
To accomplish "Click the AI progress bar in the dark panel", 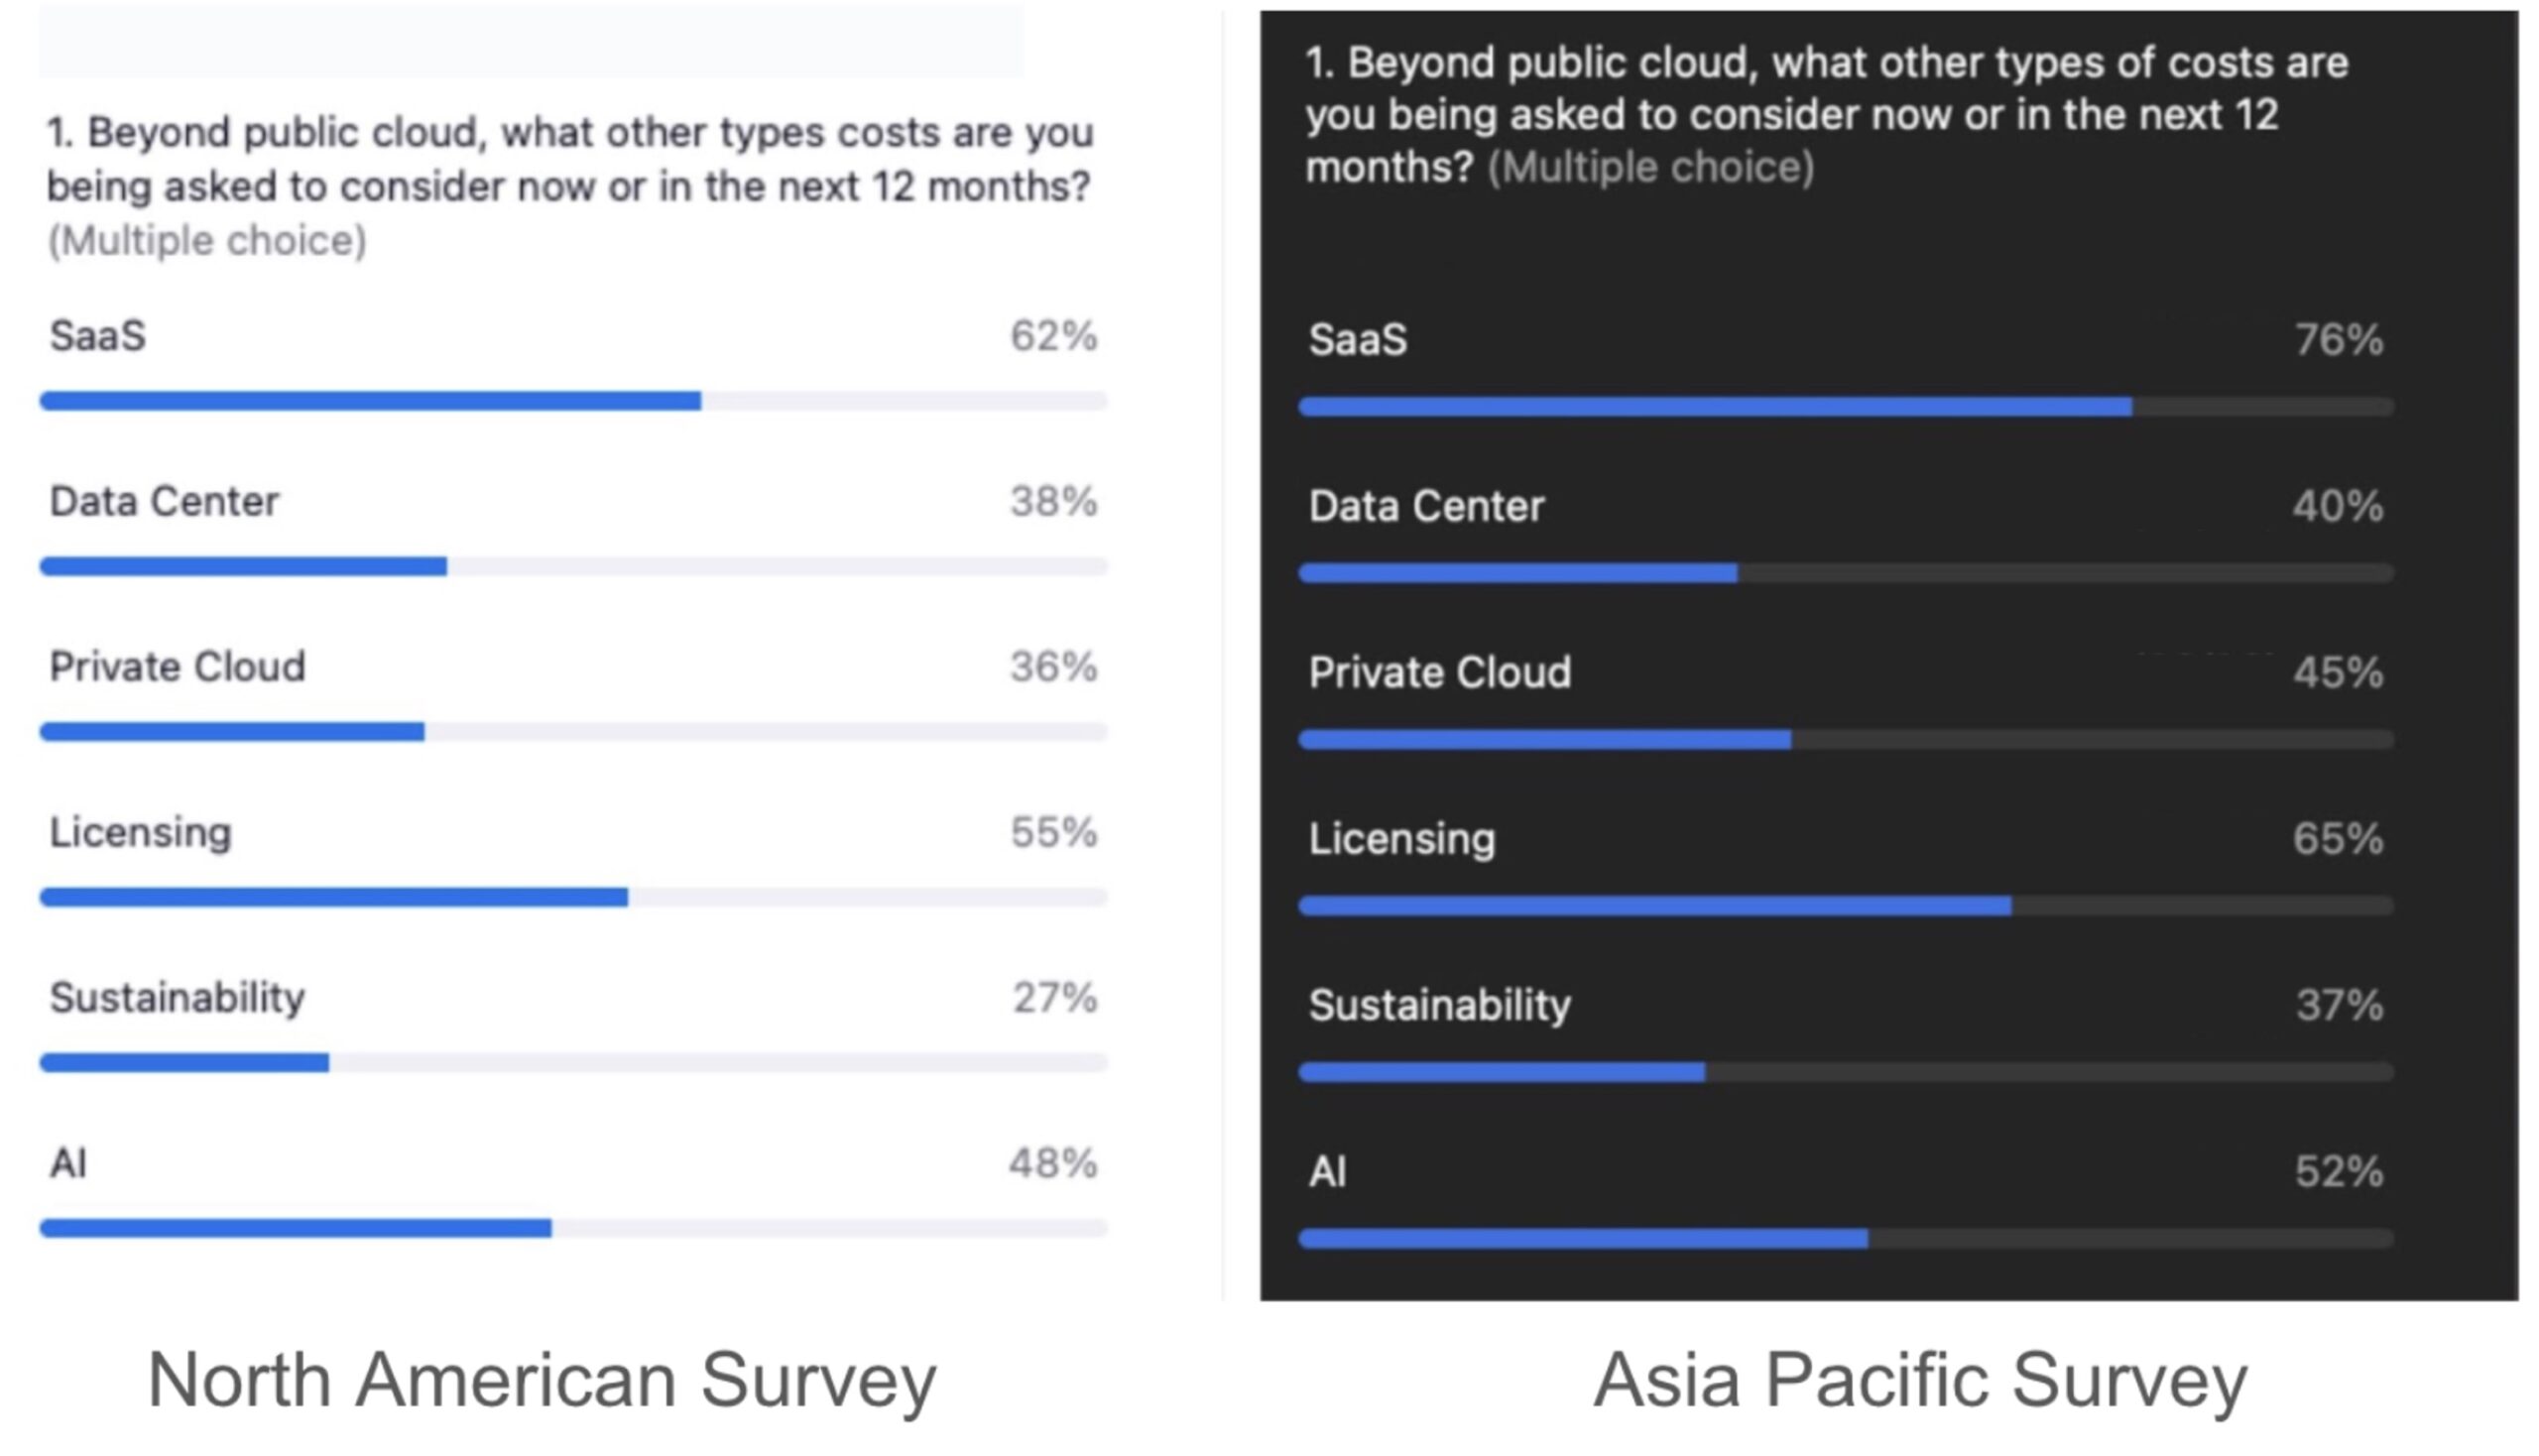I will click(1845, 1239).
